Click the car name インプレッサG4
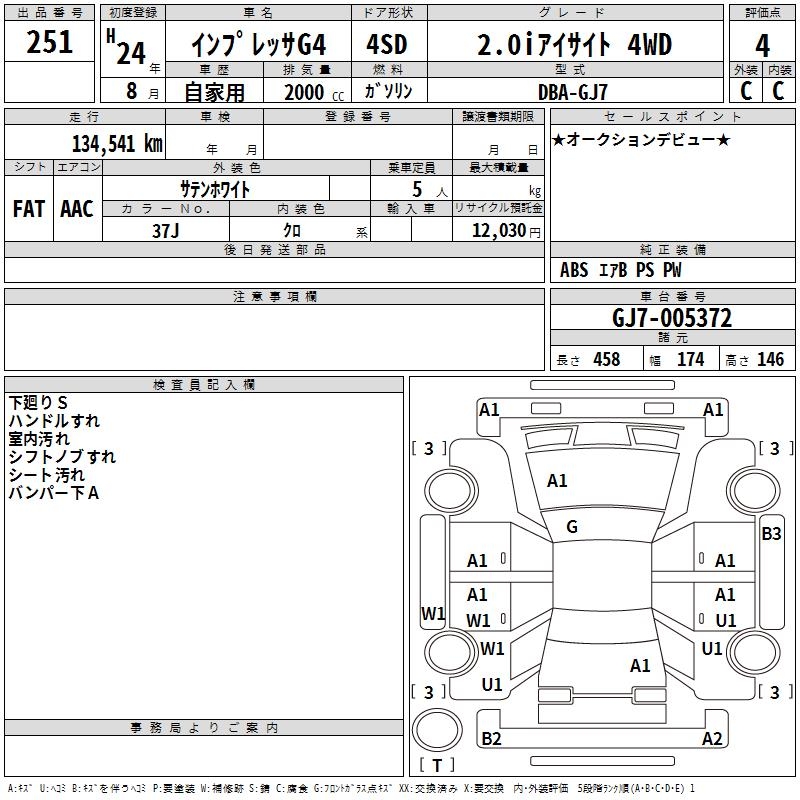Image resolution: width=800 pixels, height=800 pixels. (260, 45)
